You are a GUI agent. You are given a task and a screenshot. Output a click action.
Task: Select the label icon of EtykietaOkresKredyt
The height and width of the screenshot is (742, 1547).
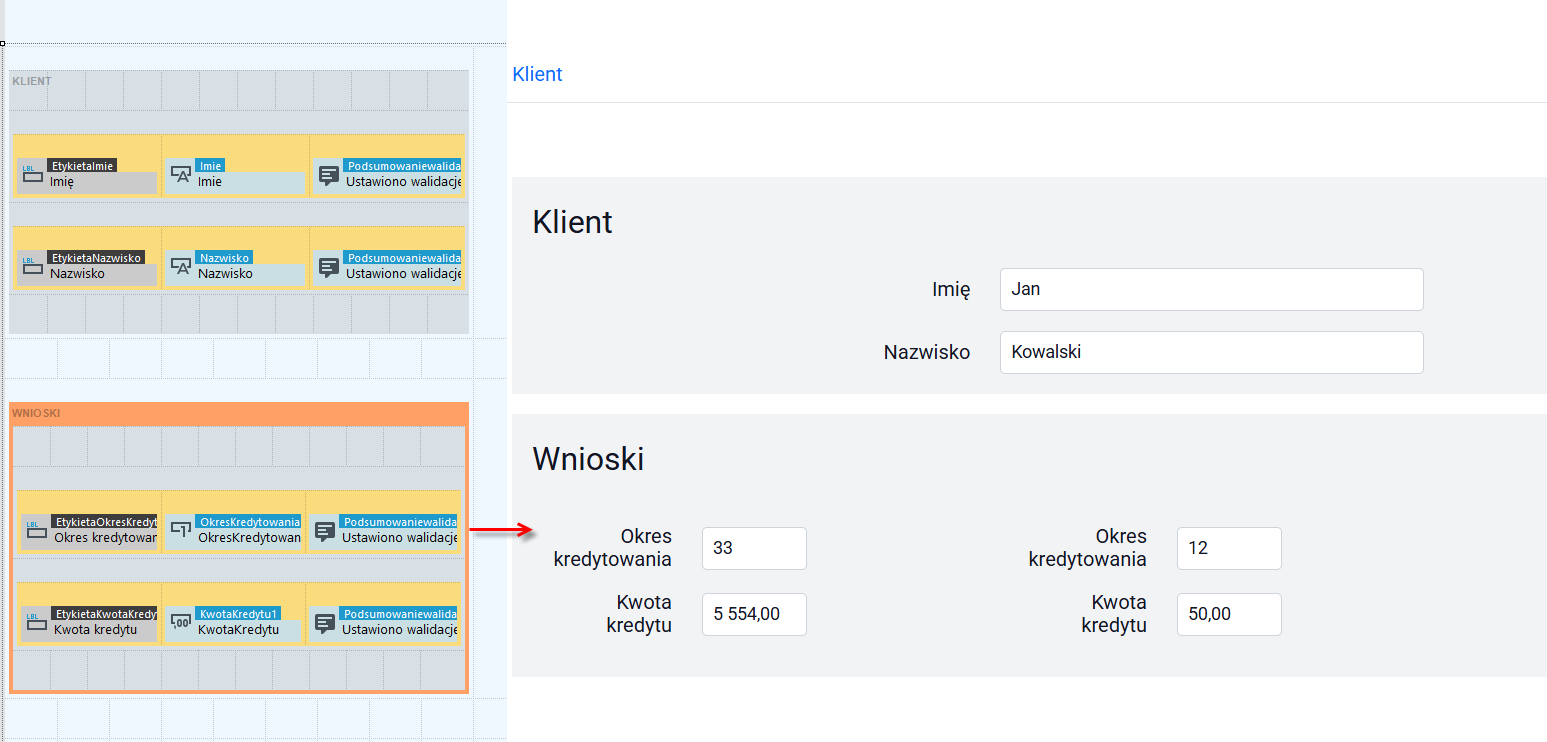tap(37, 531)
